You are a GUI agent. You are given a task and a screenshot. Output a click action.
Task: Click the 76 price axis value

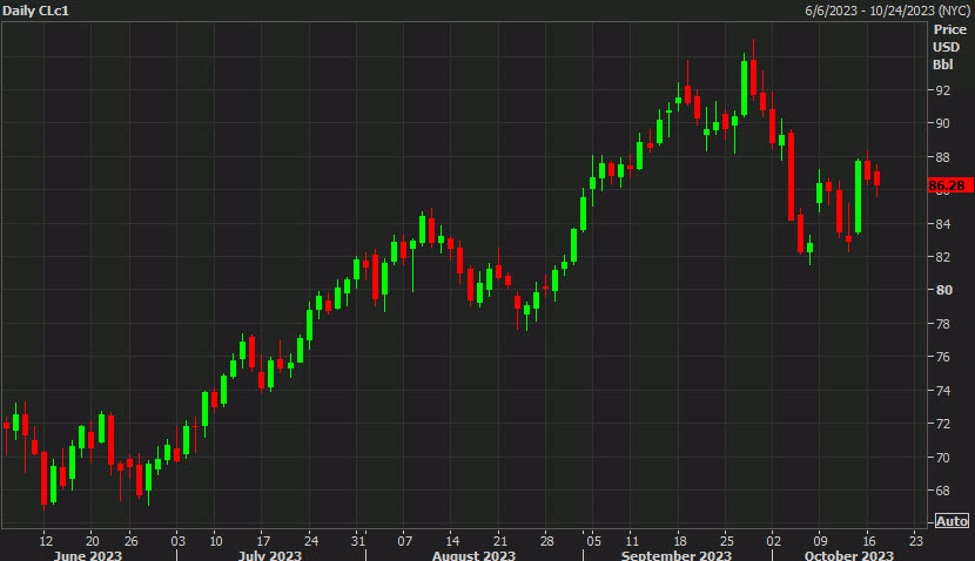(943, 357)
